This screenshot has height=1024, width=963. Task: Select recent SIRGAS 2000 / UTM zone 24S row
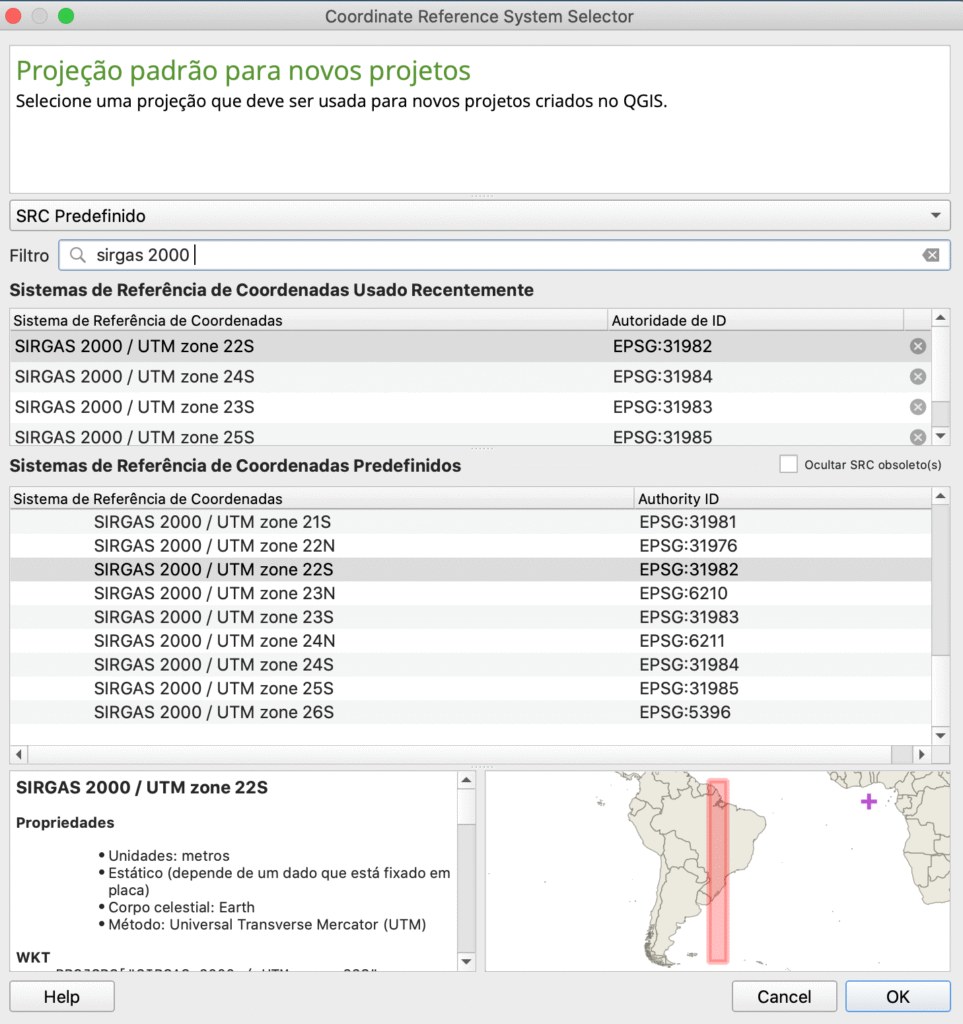[470, 377]
